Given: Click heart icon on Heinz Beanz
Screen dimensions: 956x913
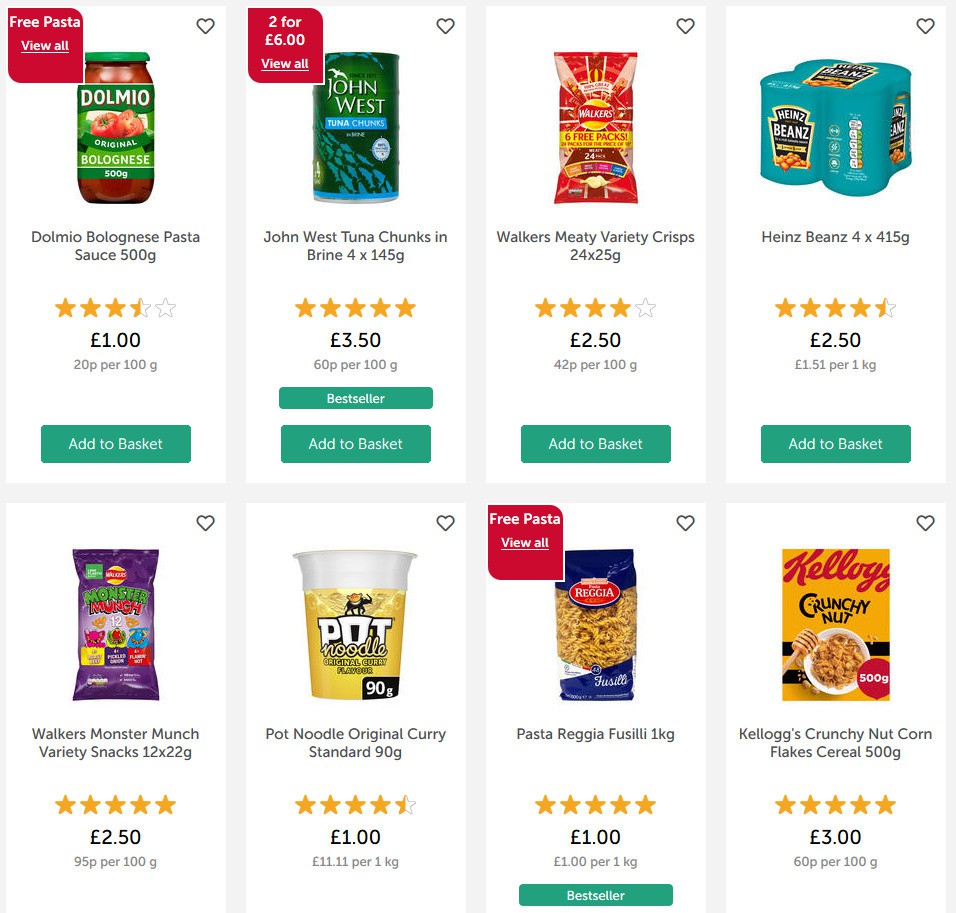Looking at the screenshot, I should (x=925, y=26).
